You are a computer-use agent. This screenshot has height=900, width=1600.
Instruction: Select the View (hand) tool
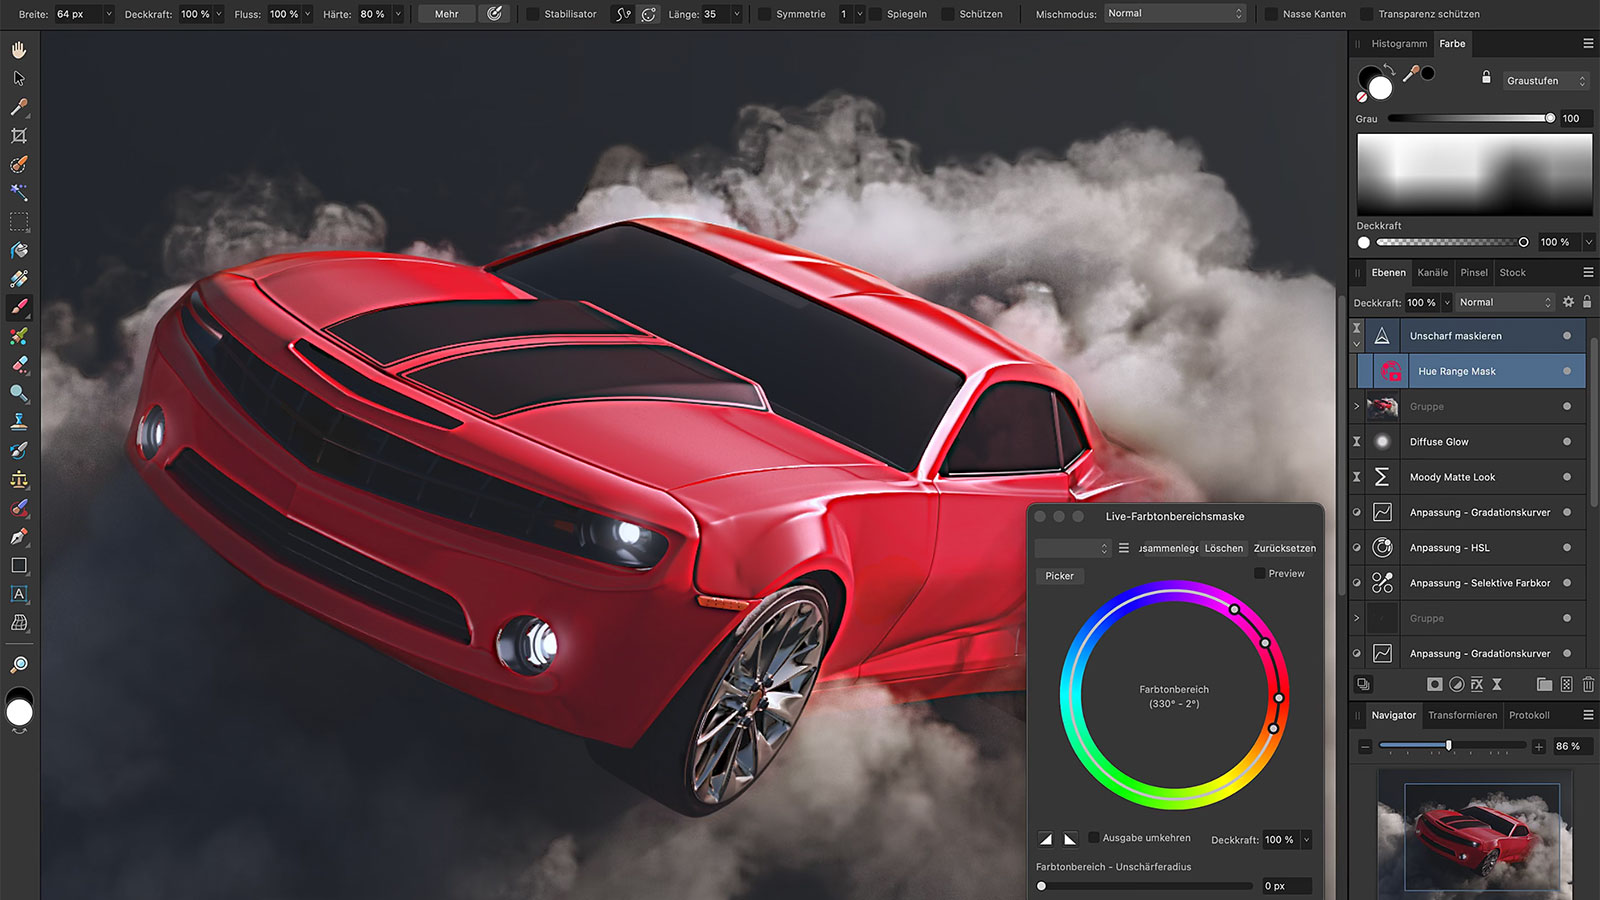(19, 49)
